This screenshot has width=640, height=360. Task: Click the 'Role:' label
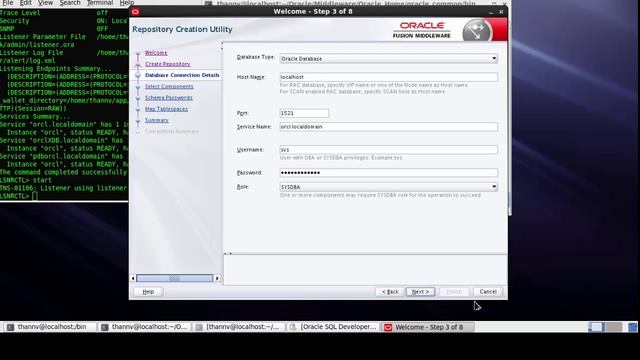(243, 187)
